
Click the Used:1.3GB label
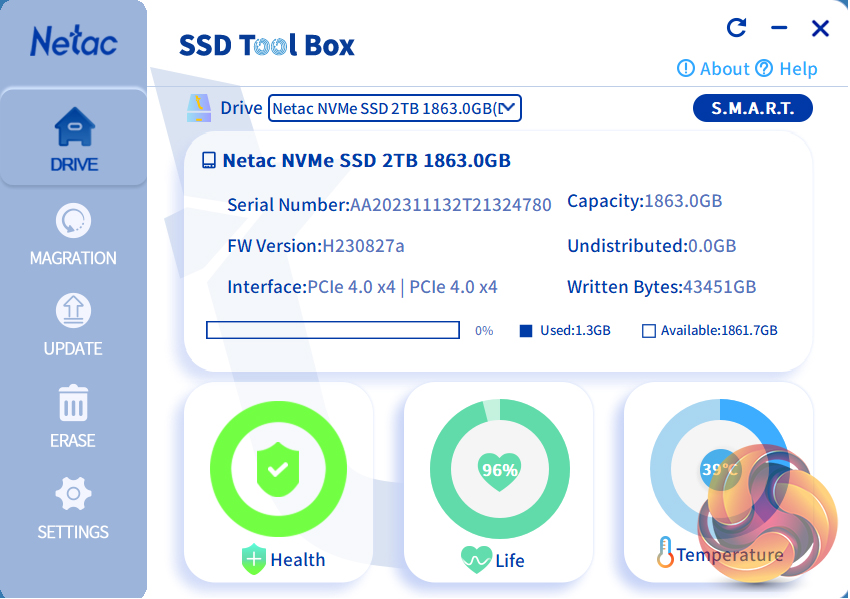(x=575, y=331)
